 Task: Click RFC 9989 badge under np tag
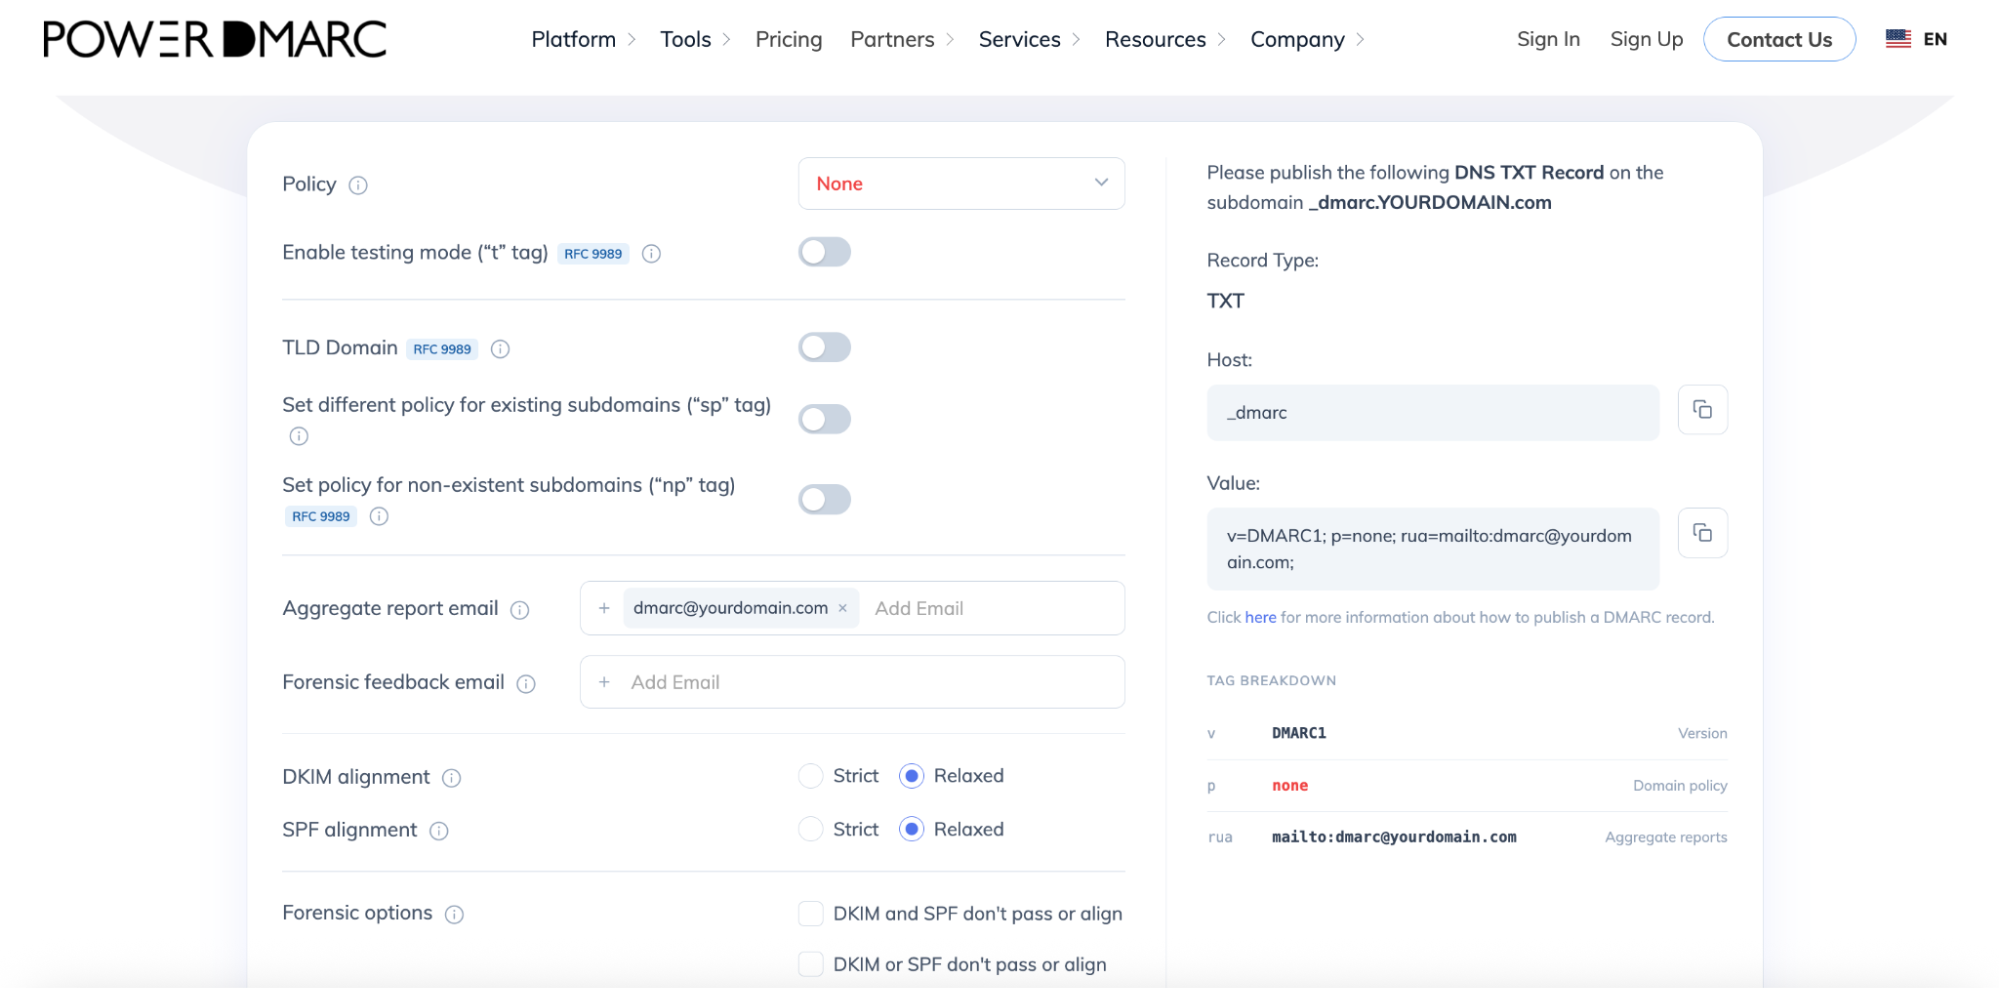point(321,517)
